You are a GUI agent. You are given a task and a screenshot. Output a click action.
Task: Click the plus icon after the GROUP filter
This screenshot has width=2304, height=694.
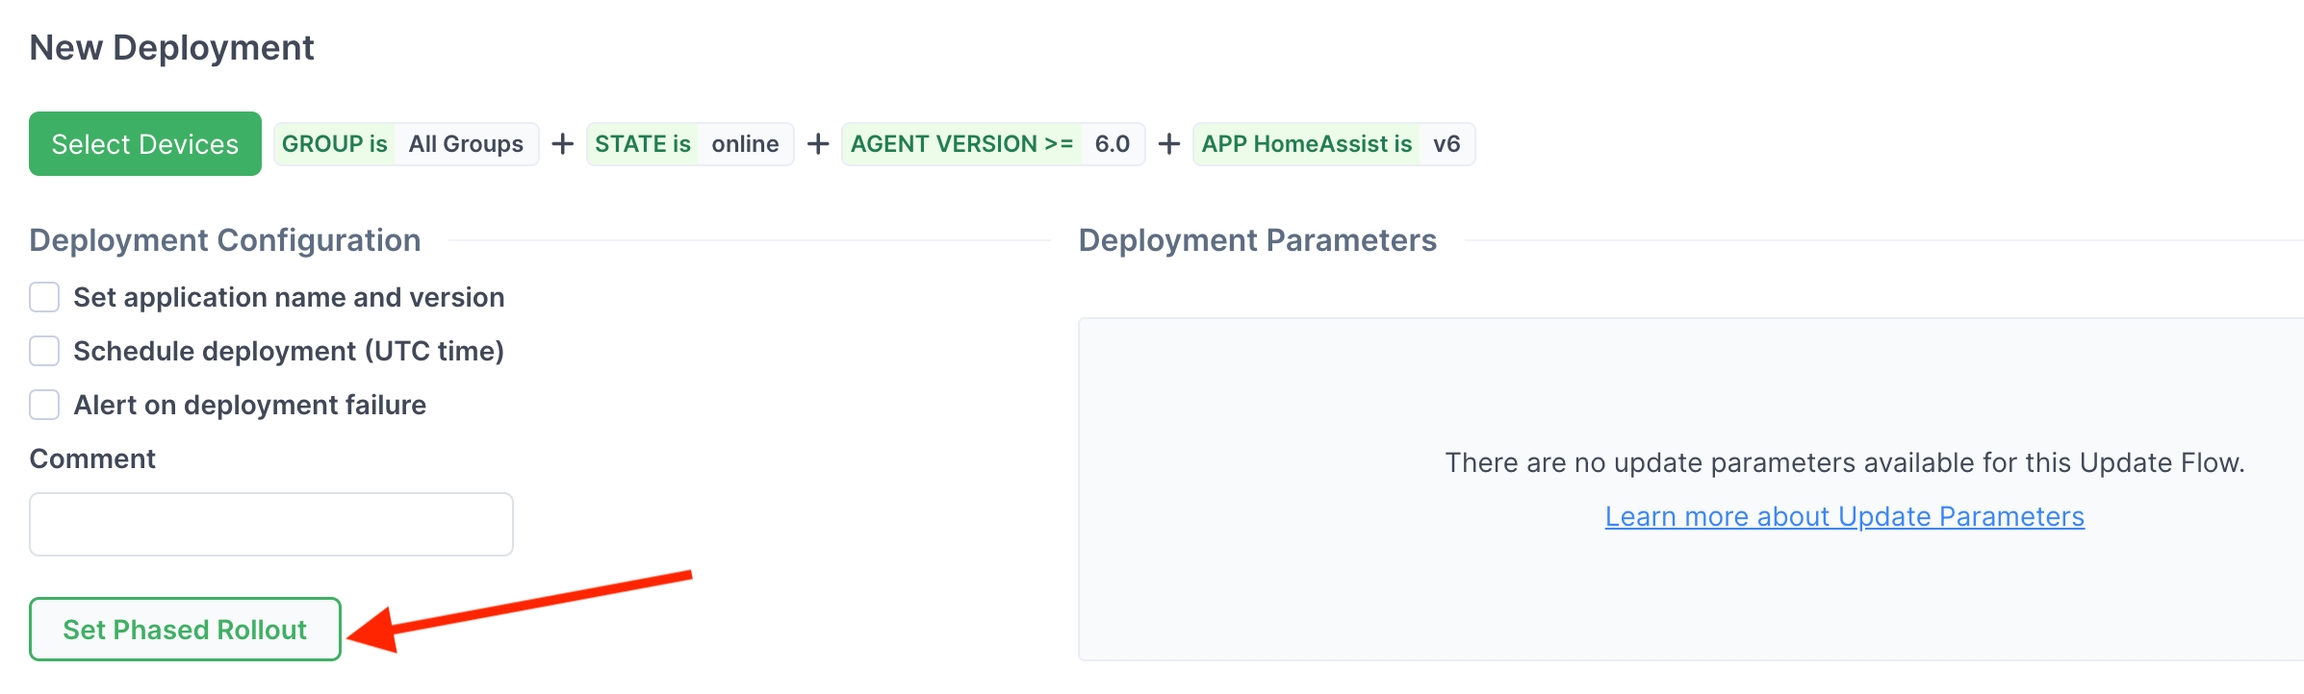[x=563, y=144]
